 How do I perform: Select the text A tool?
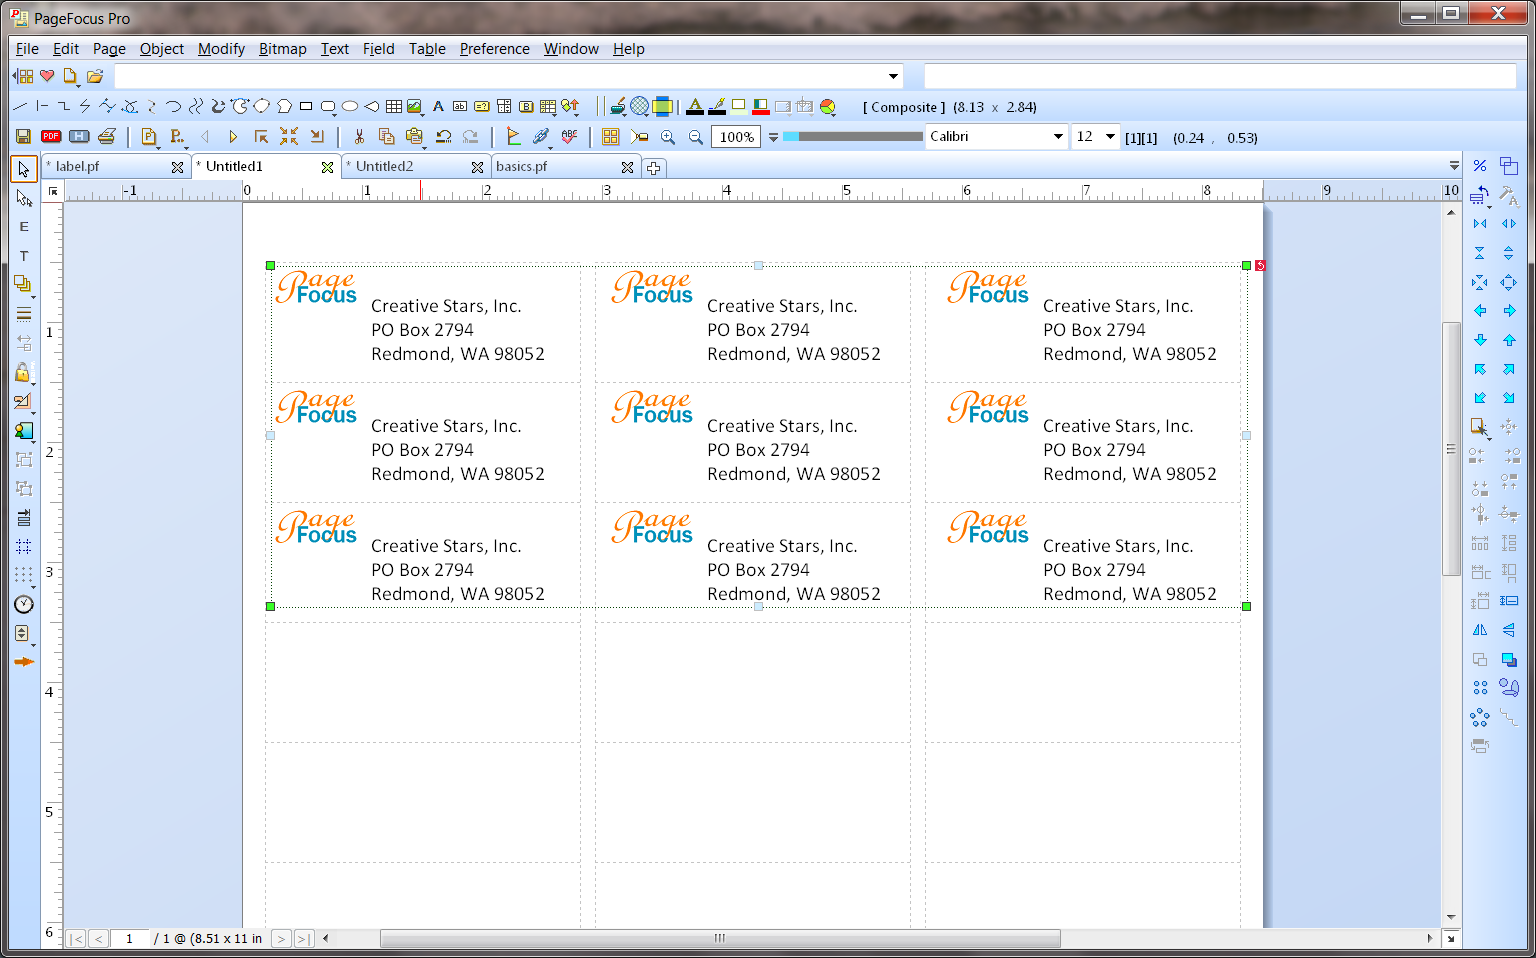[x=438, y=106]
